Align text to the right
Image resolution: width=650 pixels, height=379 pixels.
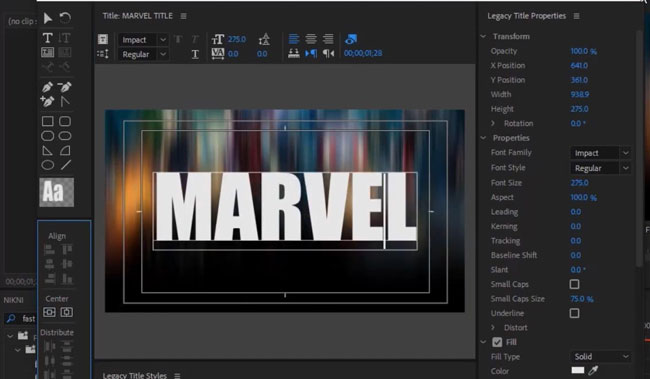pos(328,39)
